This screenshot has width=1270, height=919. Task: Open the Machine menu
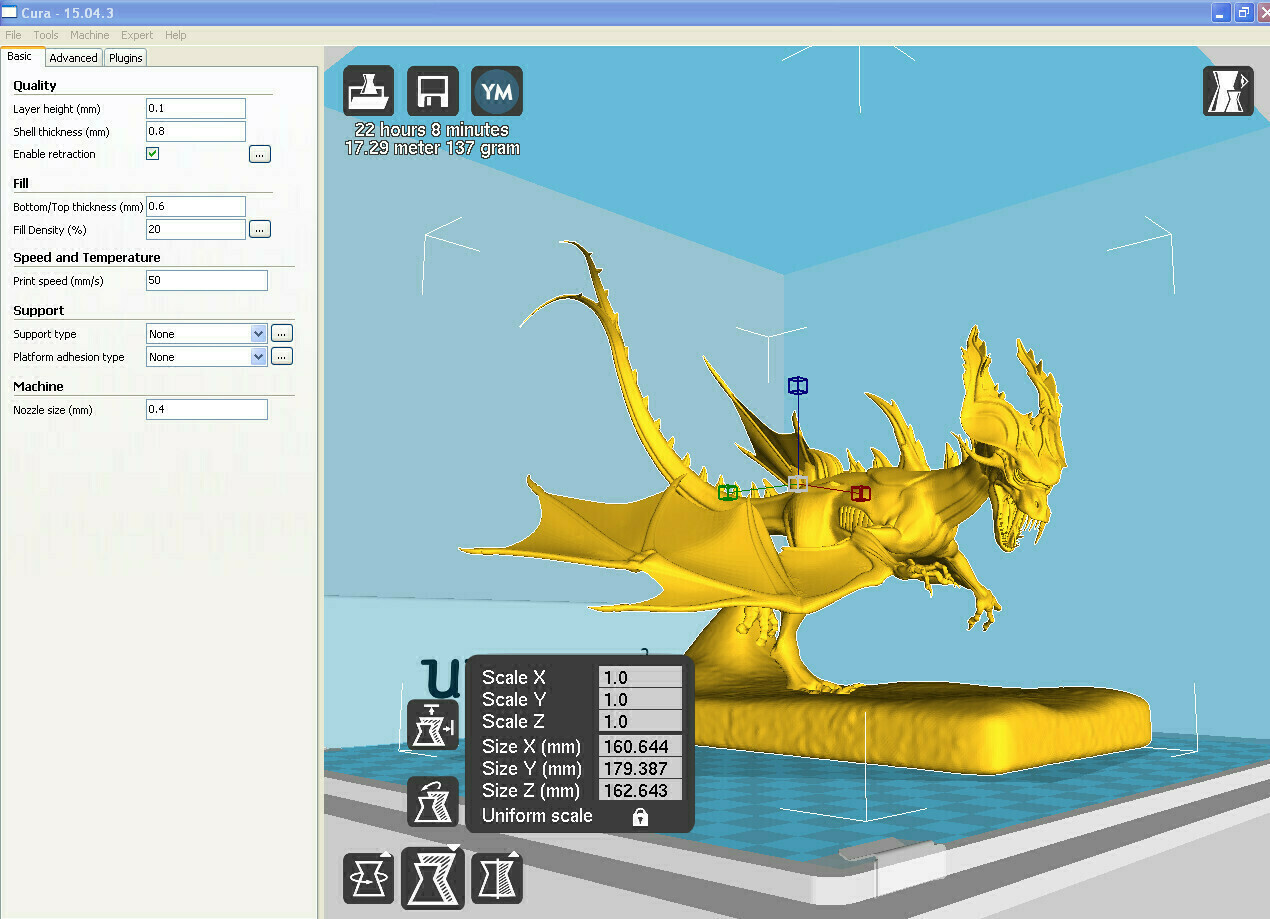[90, 35]
